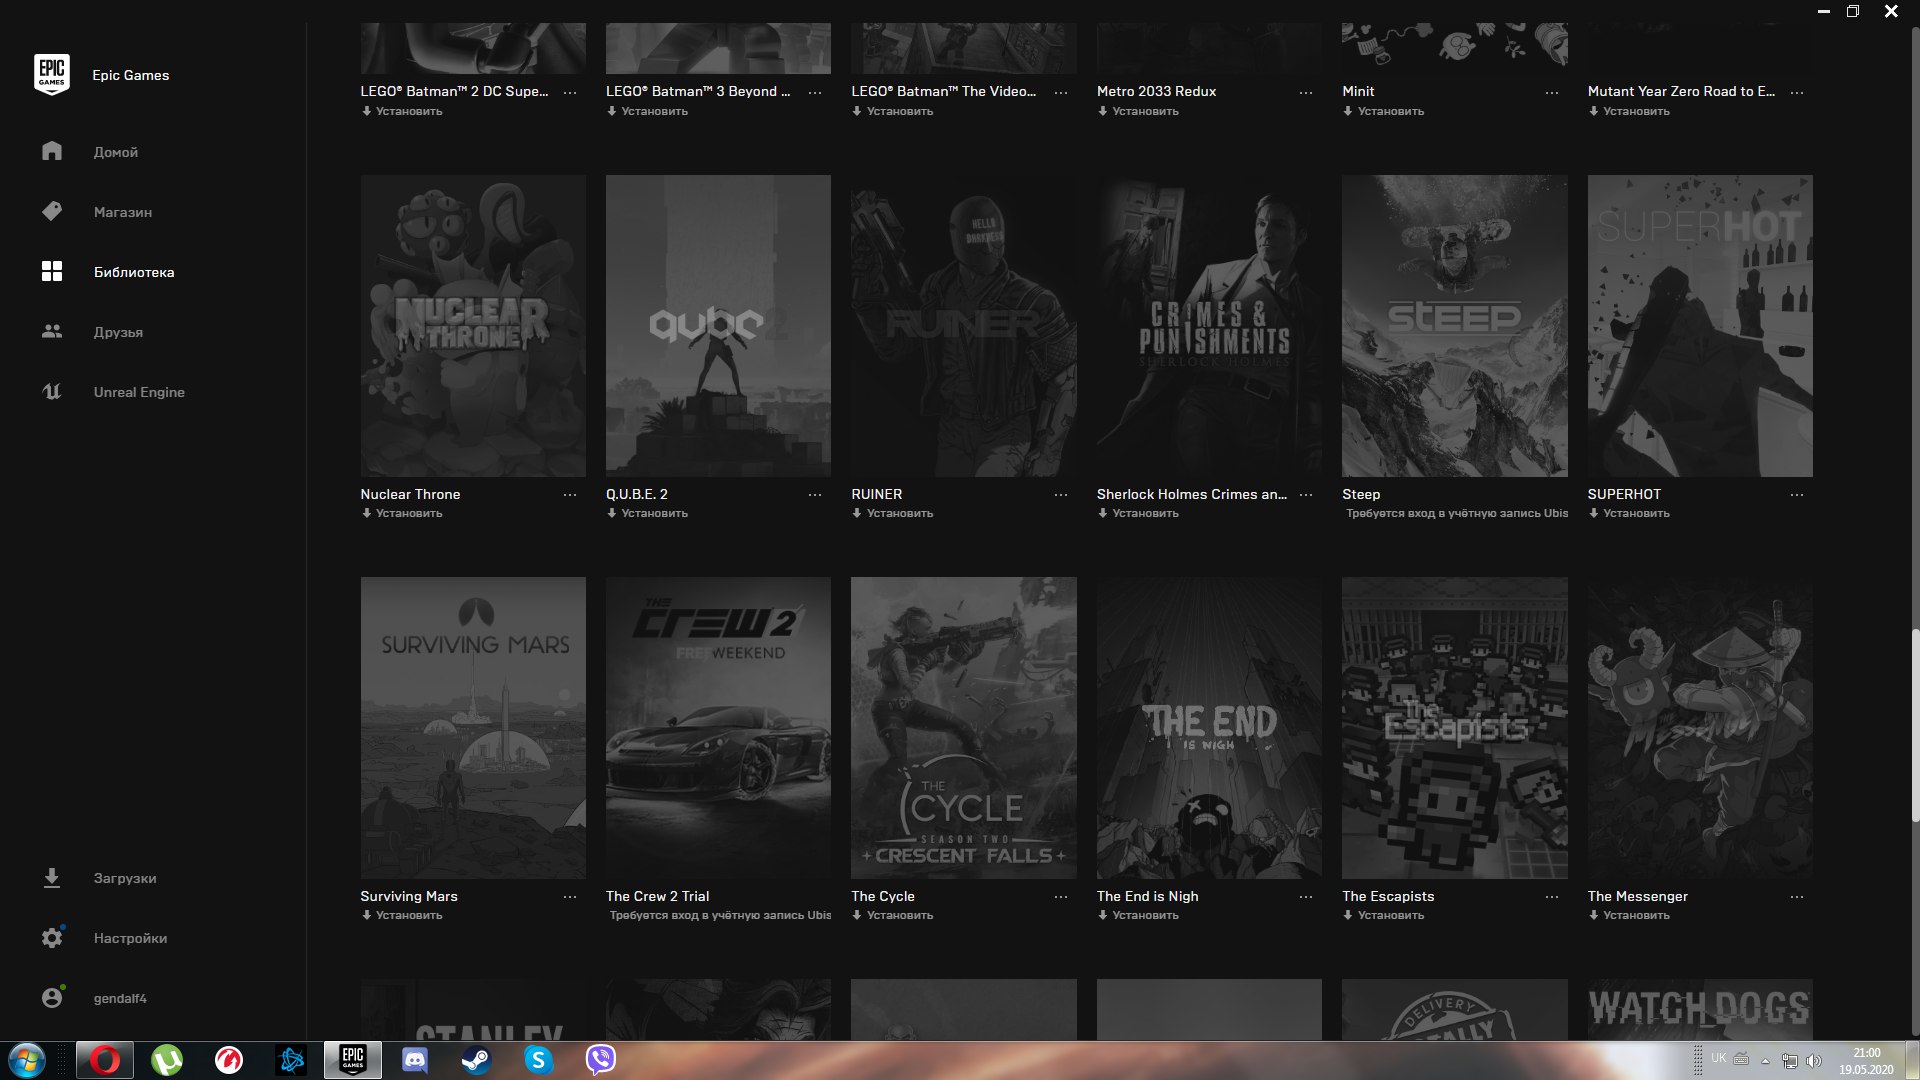This screenshot has height=1080, width=1920.
Task: Open Discord from the taskbar
Action: pyautogui.click(x=414, y=1060)
